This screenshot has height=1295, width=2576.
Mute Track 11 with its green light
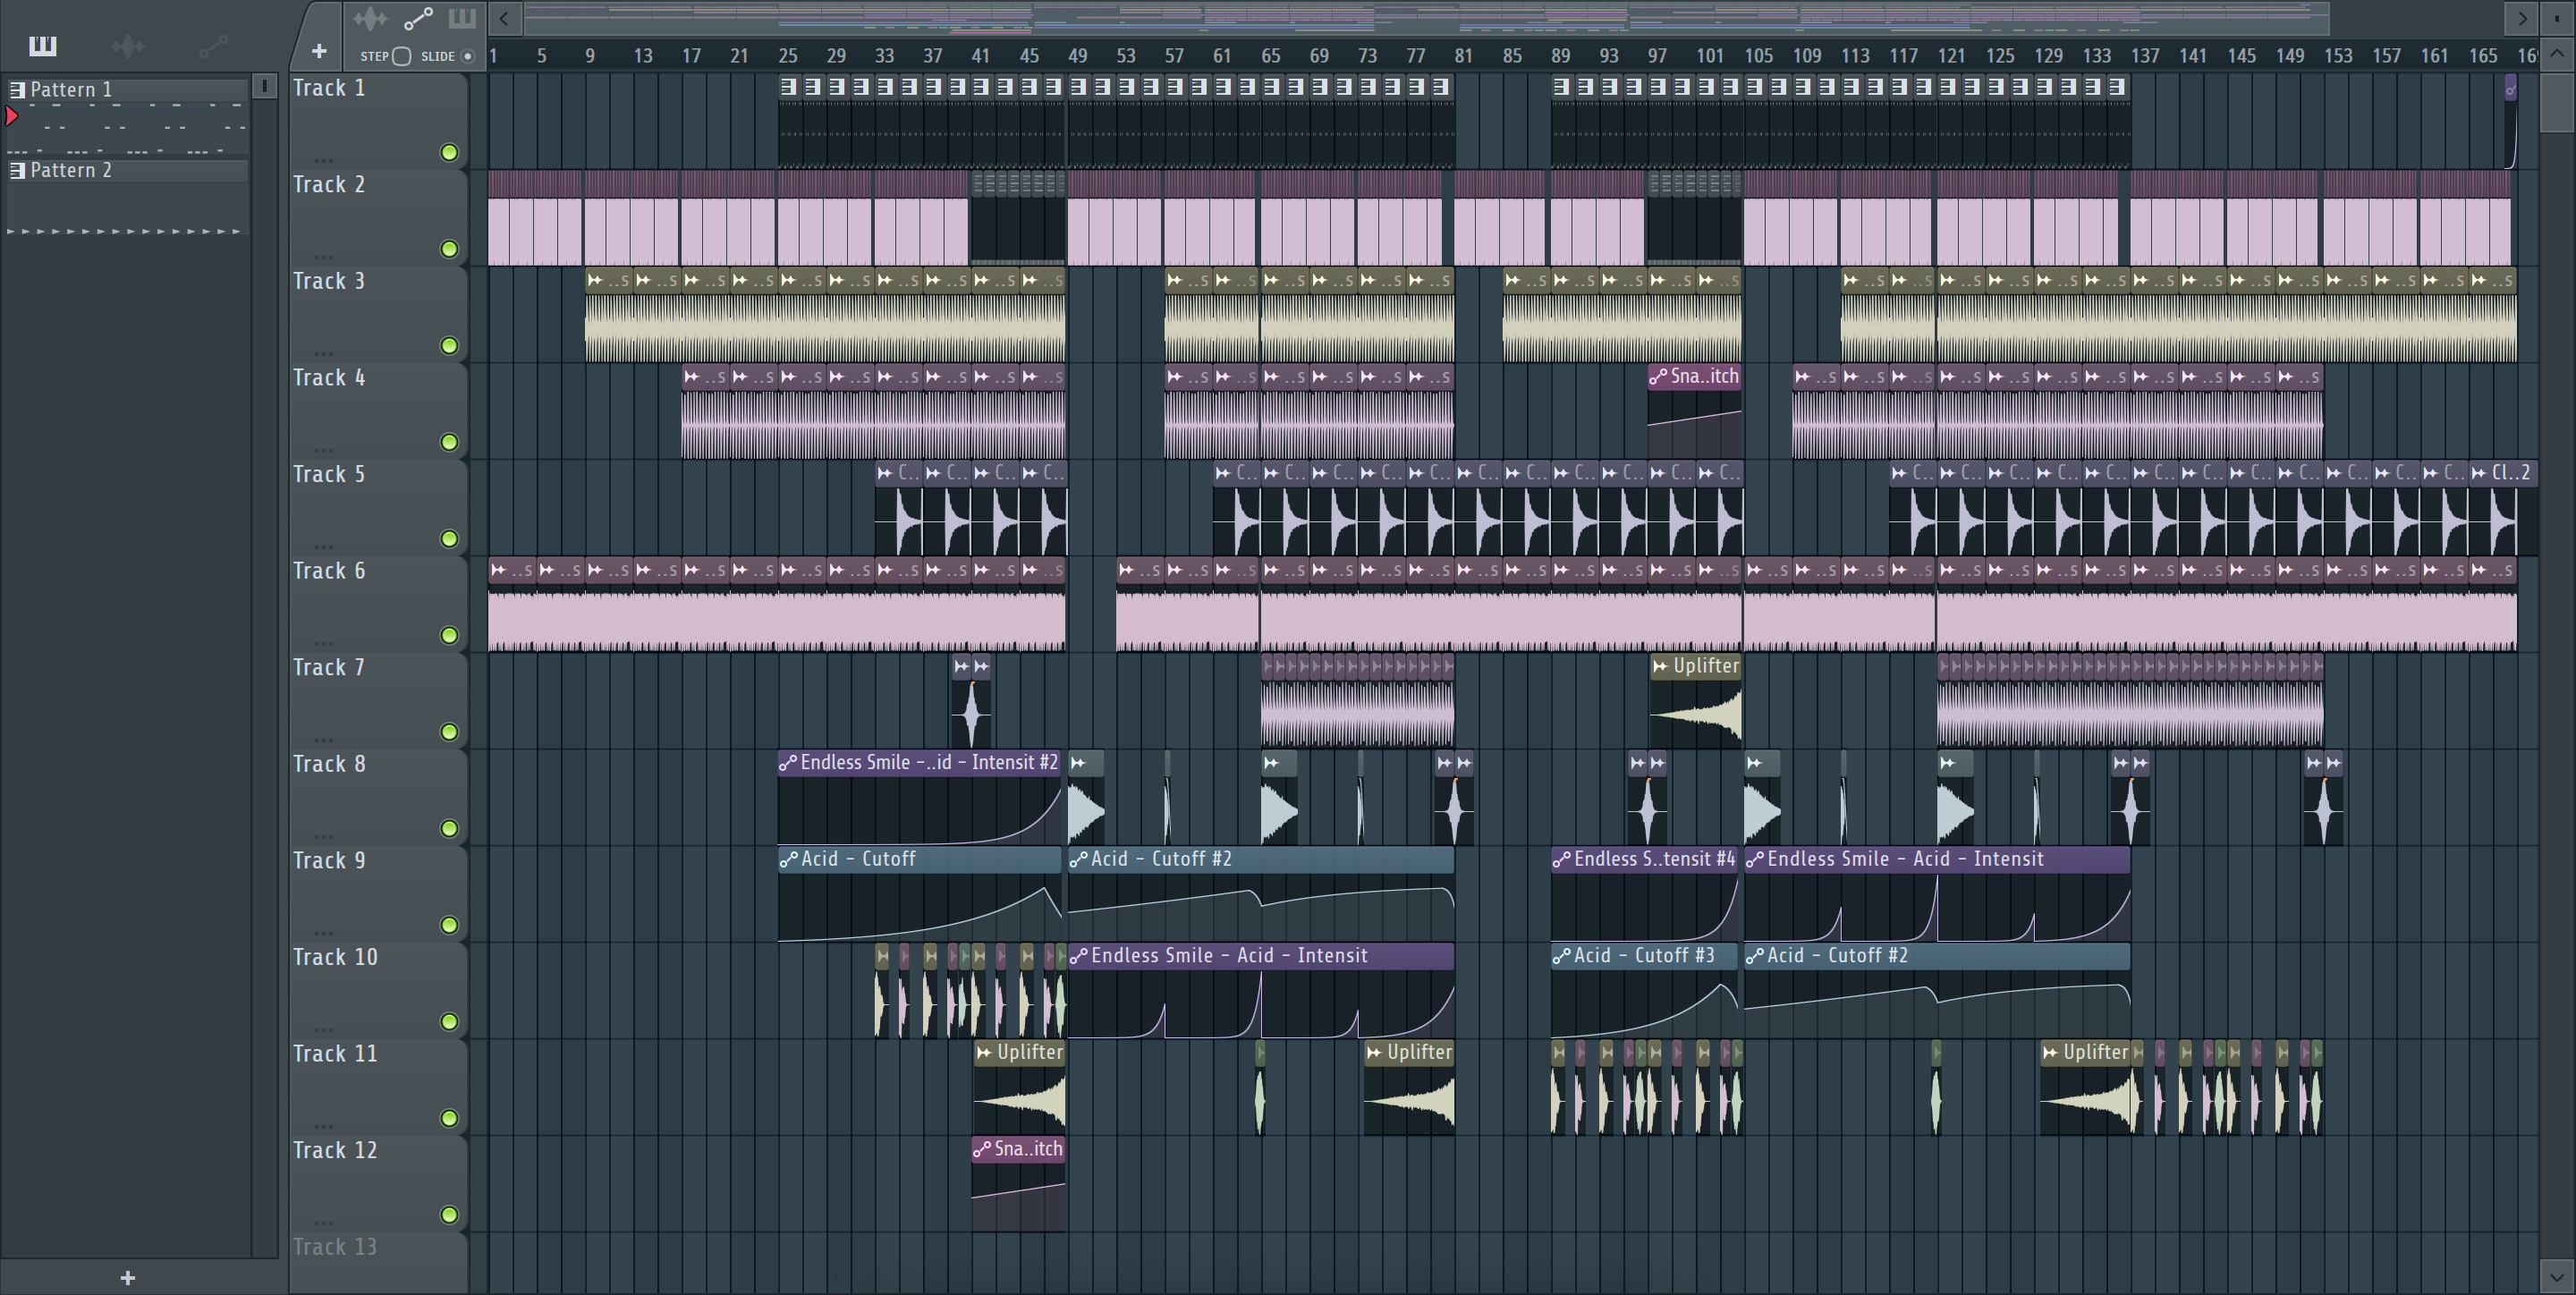(449, 1118)
